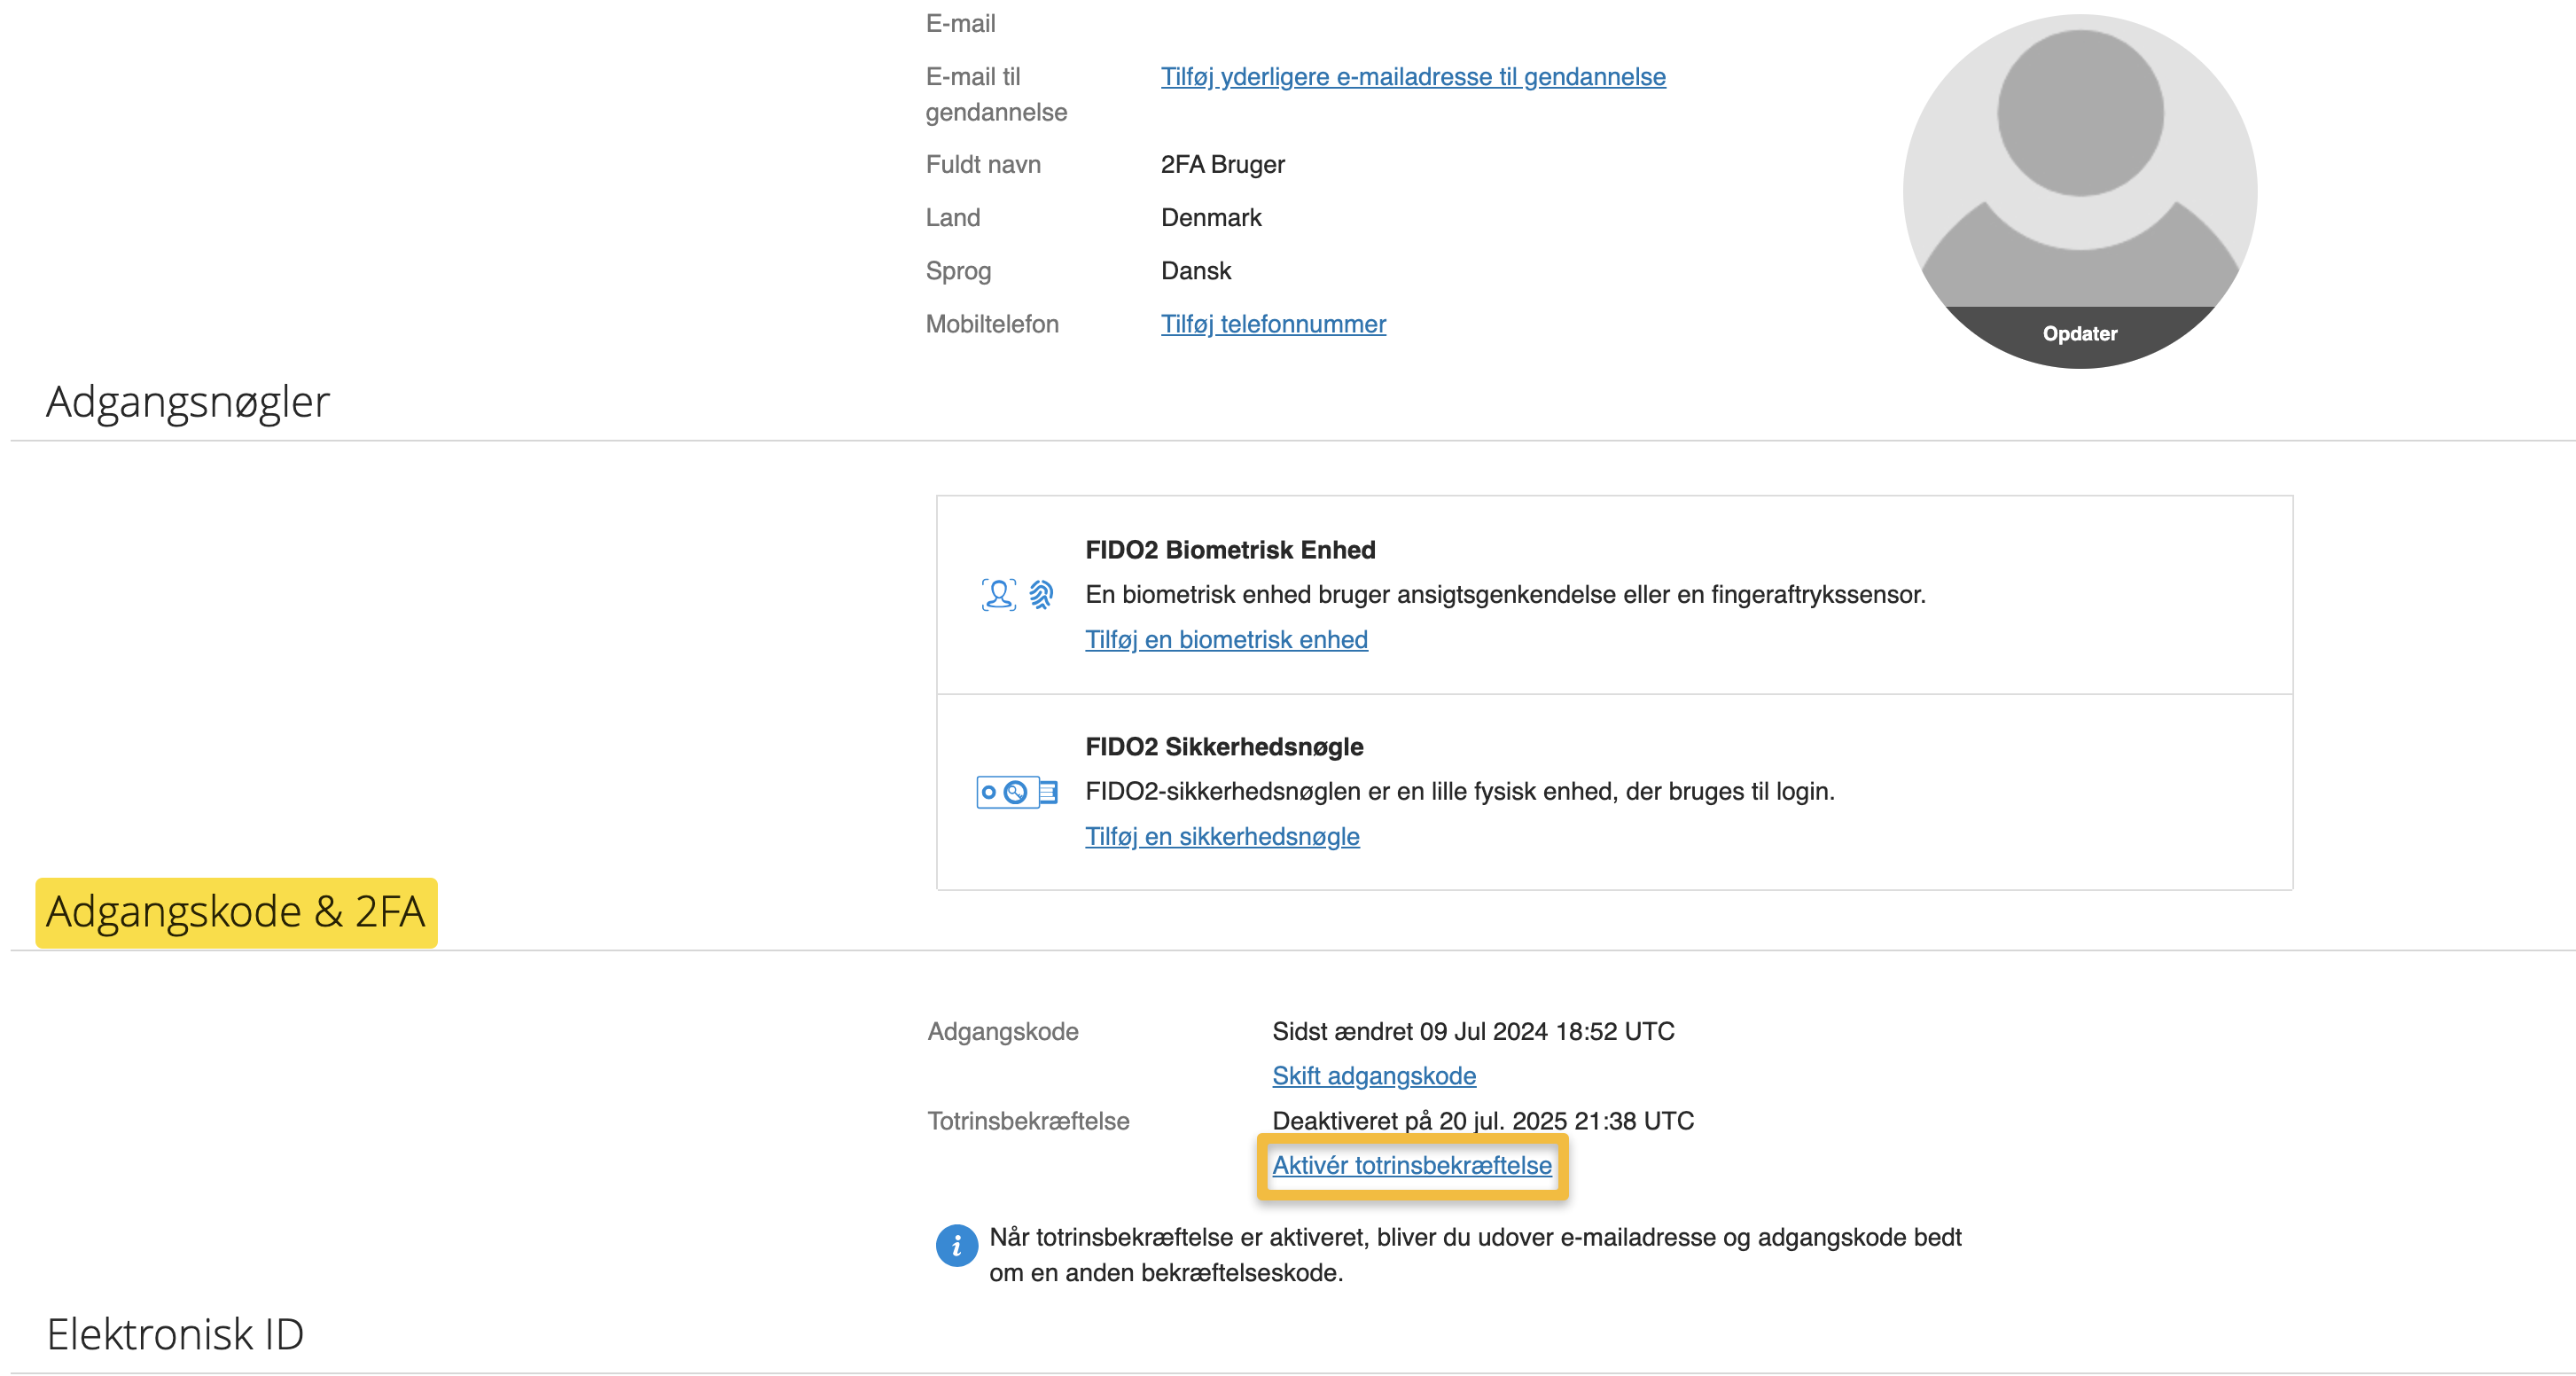Open Tilføj en sikkerhedsnøgle
This screenshot has width=2576, height=1376.
1222,837
